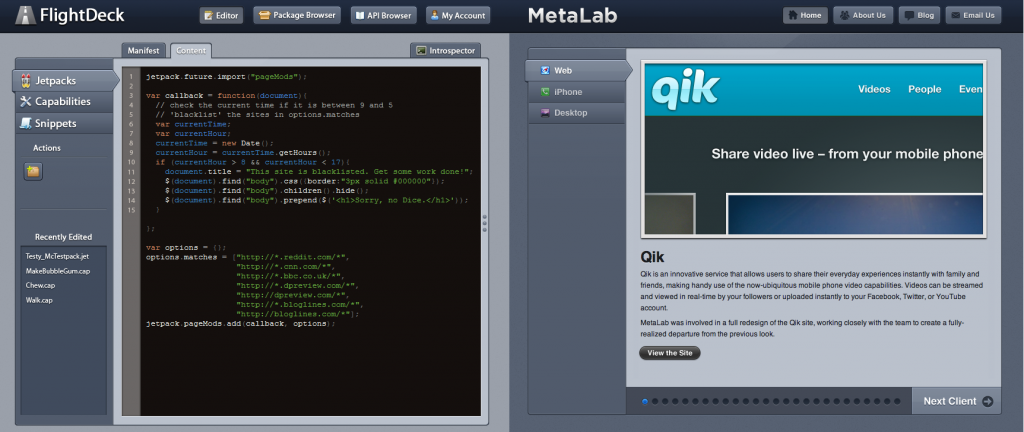The image size is (1024, 432).
Task: Go to My Account
Action: [x=458, y=15]
